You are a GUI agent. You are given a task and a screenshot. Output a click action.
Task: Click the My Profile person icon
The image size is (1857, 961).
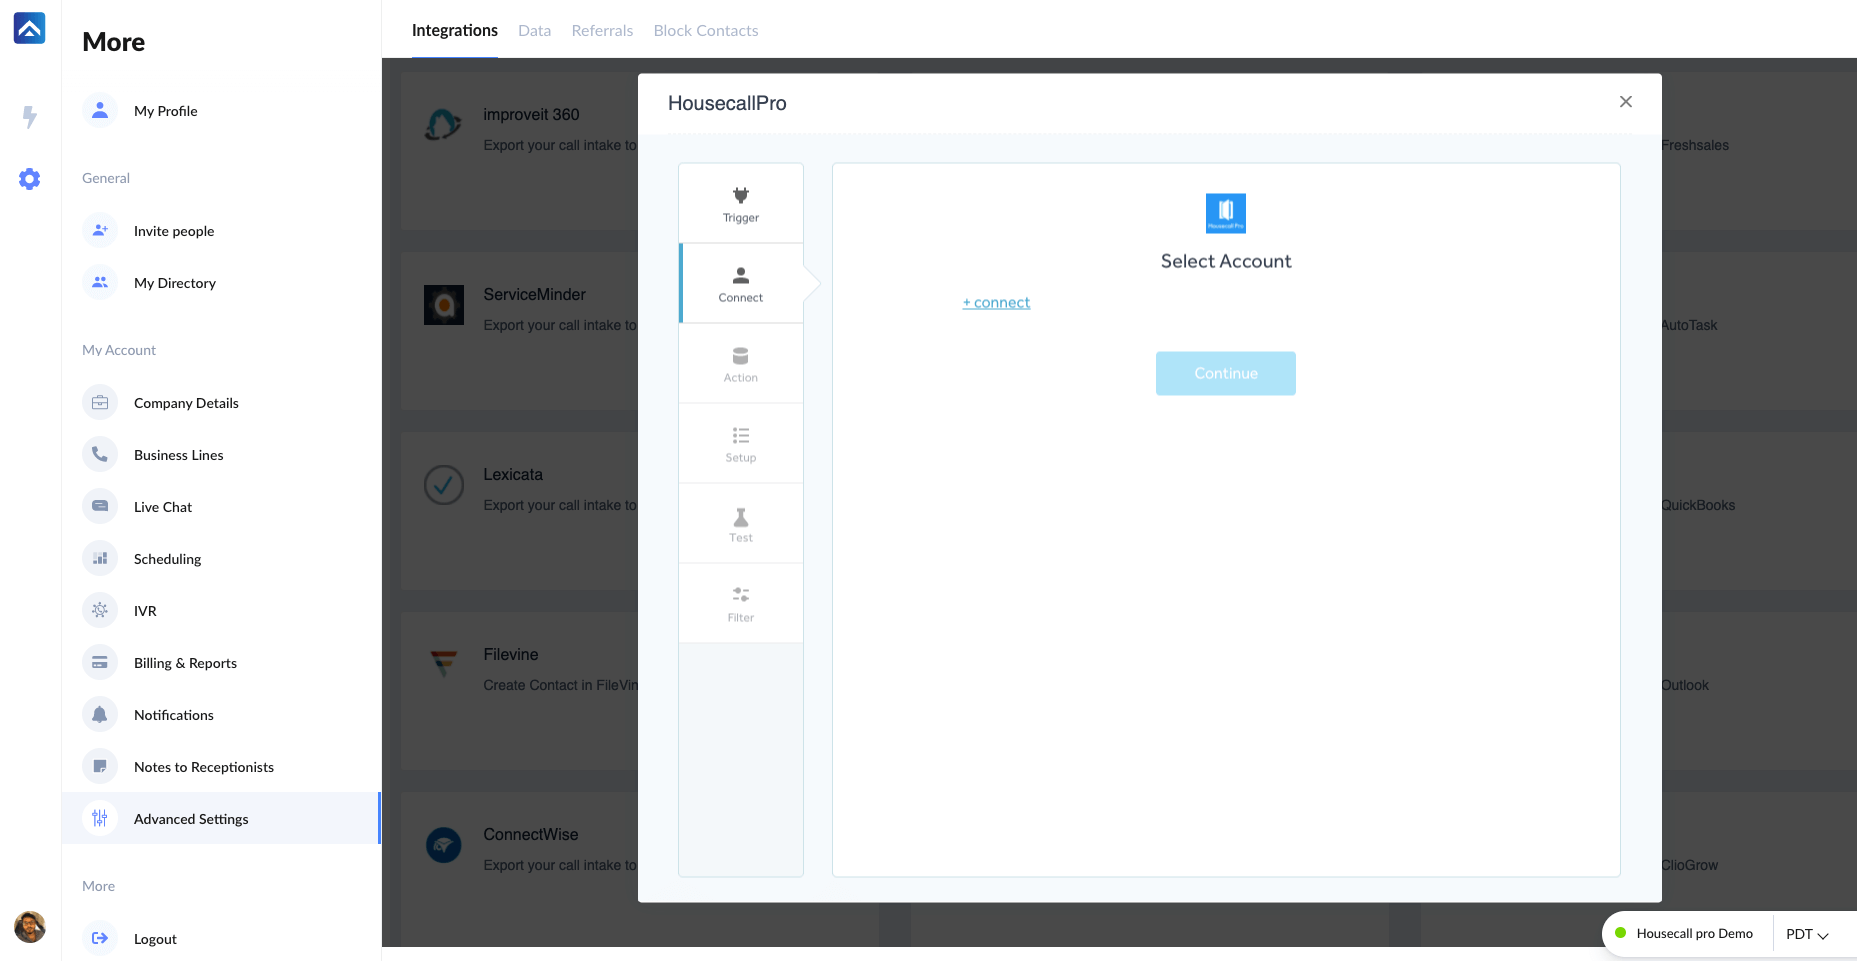pos(100,111)
